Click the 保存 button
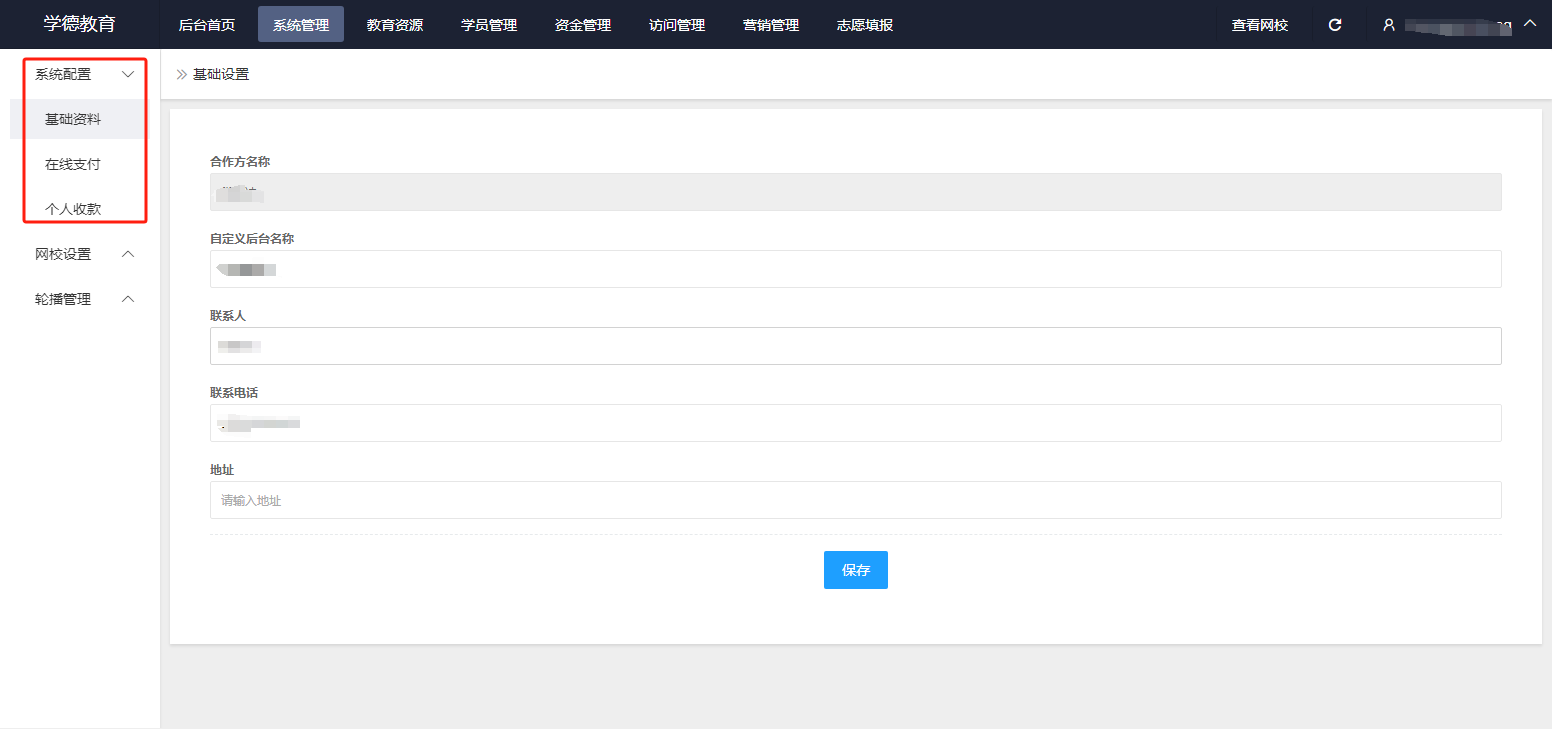The image size is (1552, 729). pyautogui.click(x=856, y=570)
